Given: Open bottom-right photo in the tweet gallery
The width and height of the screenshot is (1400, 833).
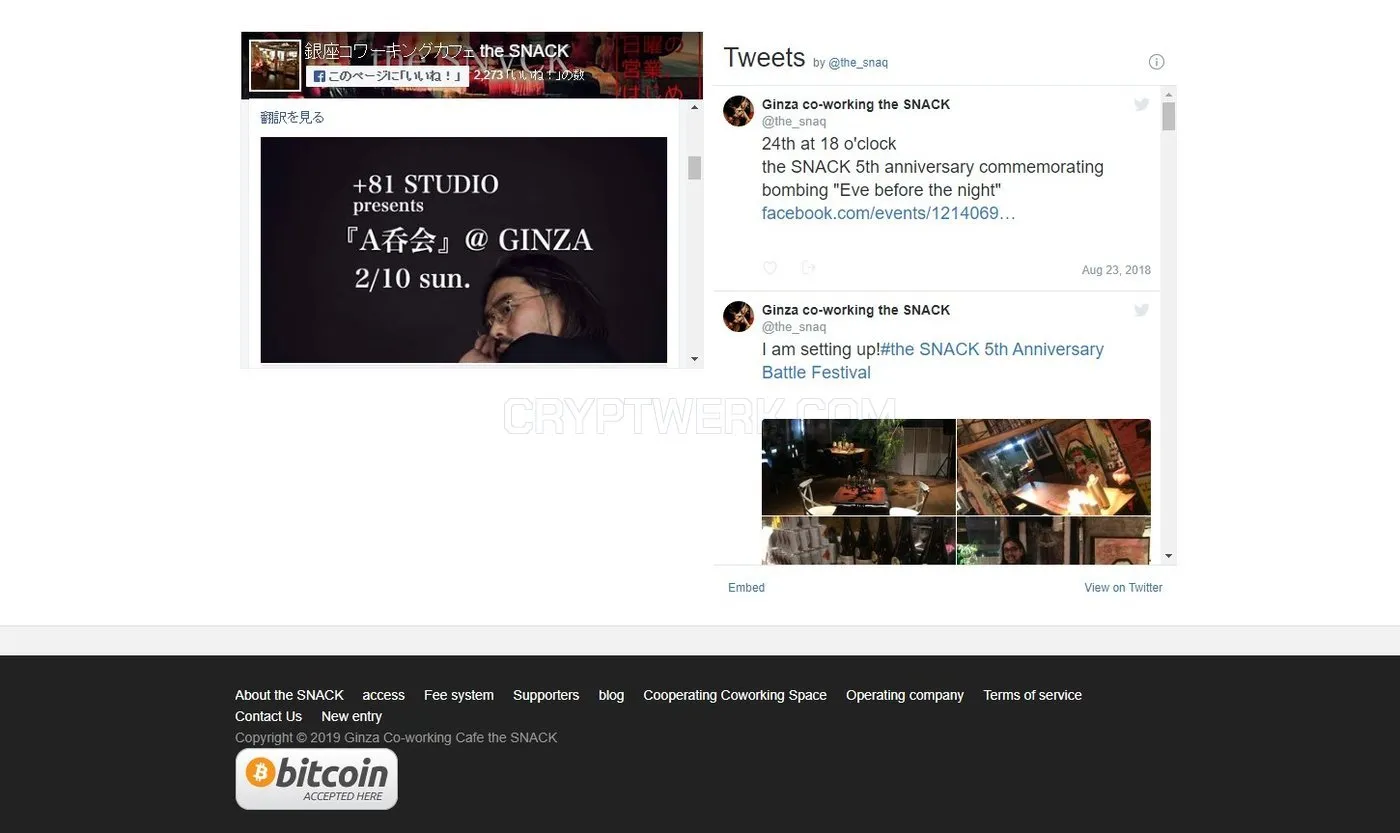Looking at the screenshot, I should [x=1054, y=541].
